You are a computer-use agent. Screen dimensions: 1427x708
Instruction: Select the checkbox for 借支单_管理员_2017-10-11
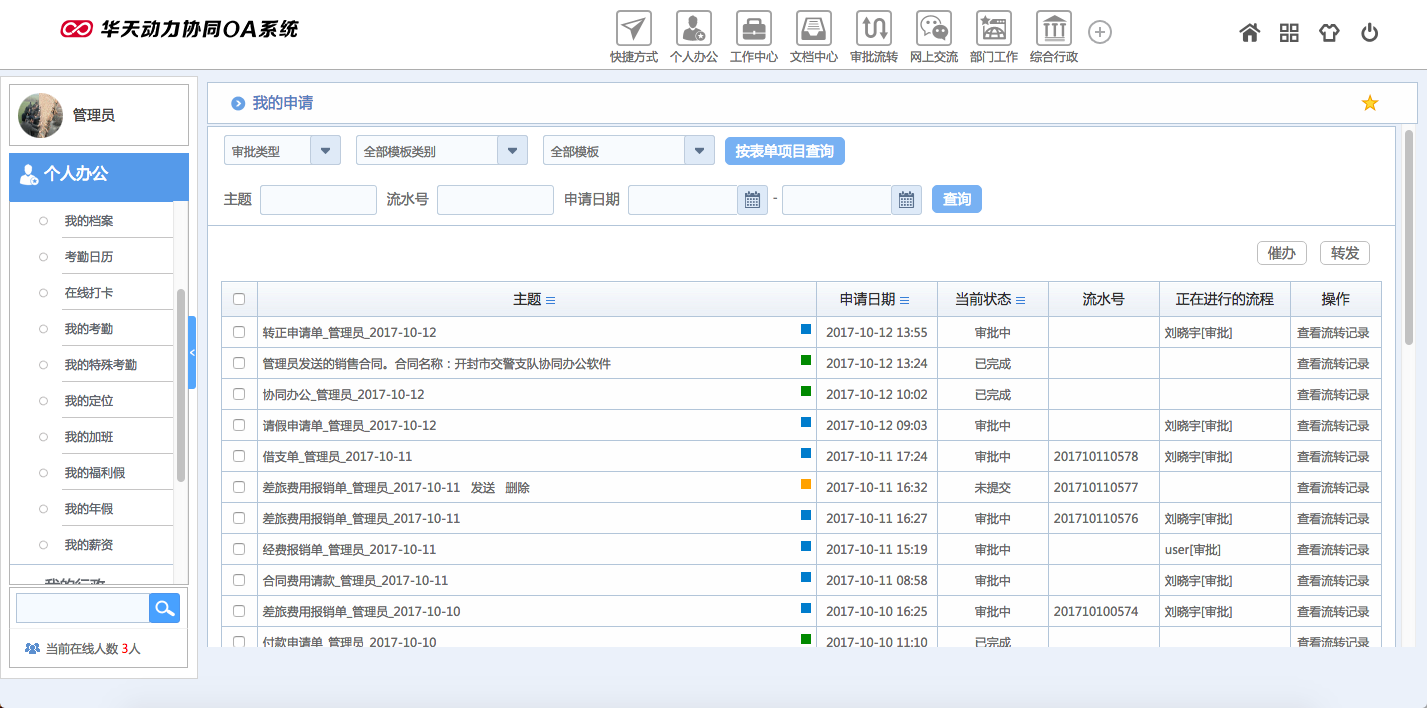tap(237, 456)
